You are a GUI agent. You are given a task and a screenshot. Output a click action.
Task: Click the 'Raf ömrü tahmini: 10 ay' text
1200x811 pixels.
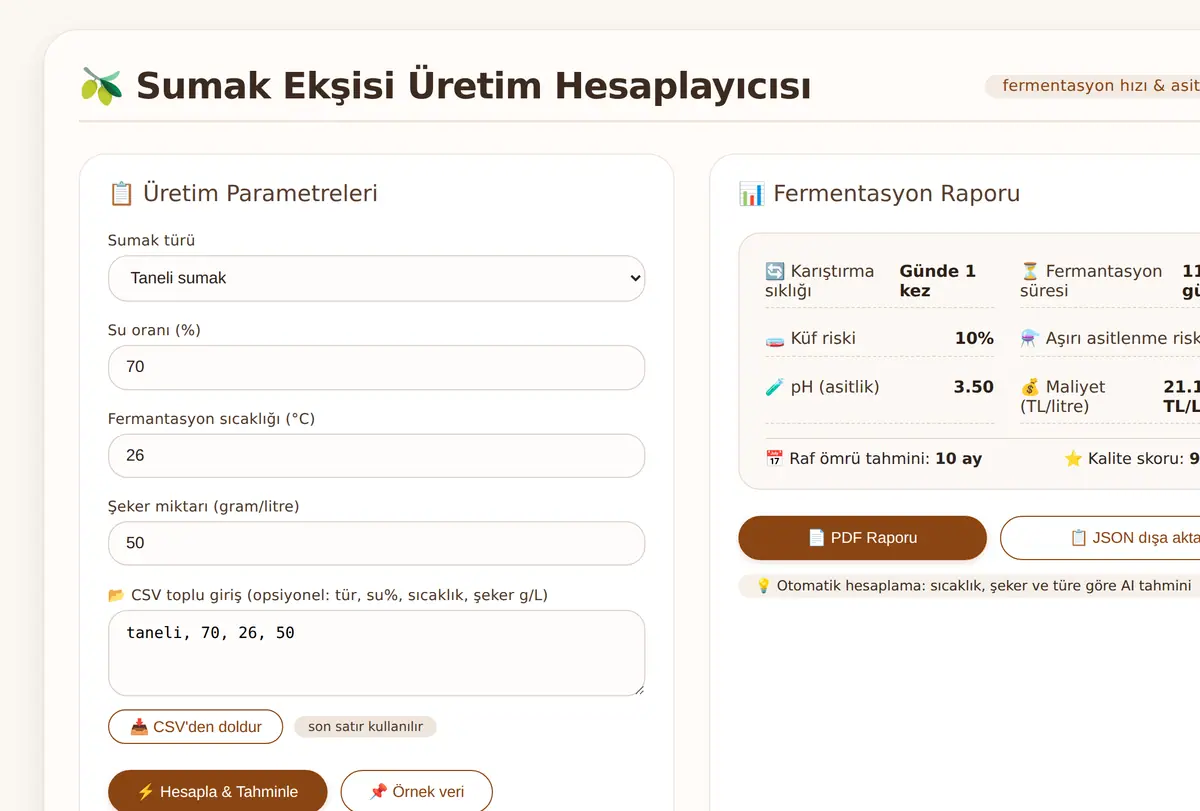coord(873,459)
